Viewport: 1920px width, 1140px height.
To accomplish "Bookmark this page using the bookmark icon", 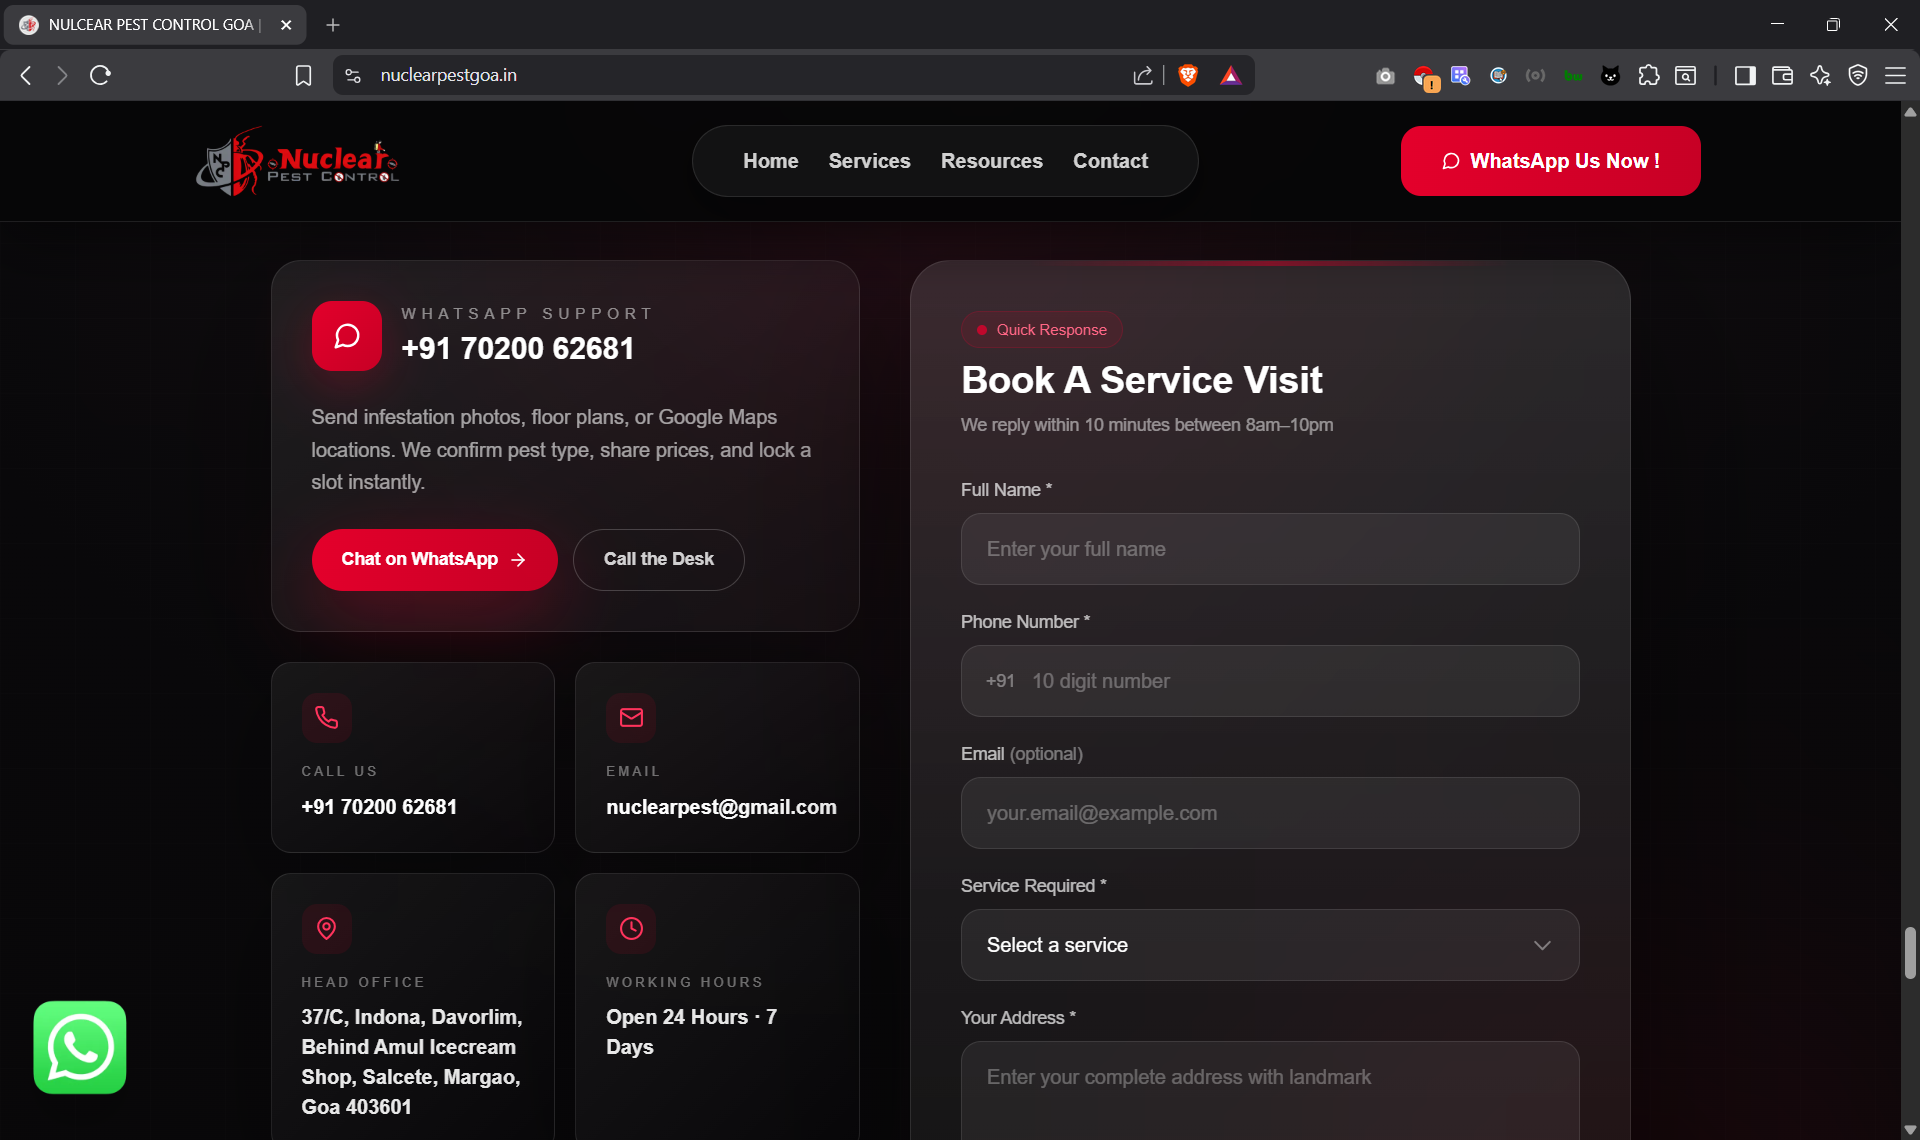I will (303, 75).
